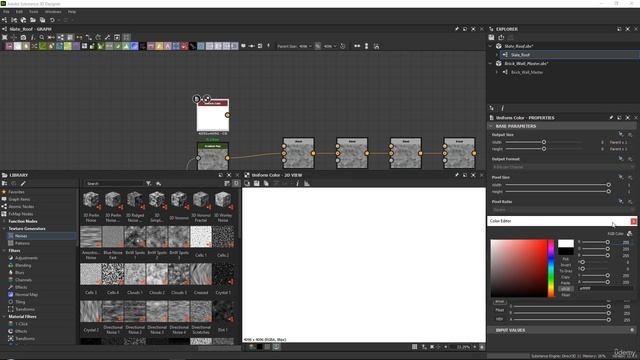Pin the Properties panel
Image resolution: width=640 pixels, height=360 pixels.
pyautogui.click(x=611, y=118)
